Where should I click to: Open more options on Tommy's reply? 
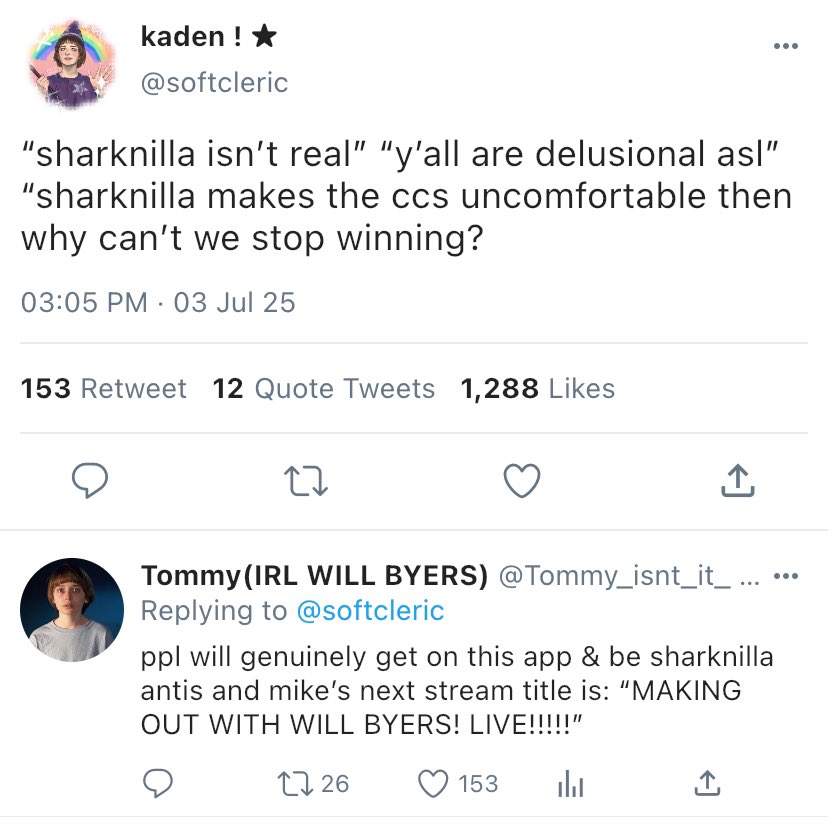[788, 576]
